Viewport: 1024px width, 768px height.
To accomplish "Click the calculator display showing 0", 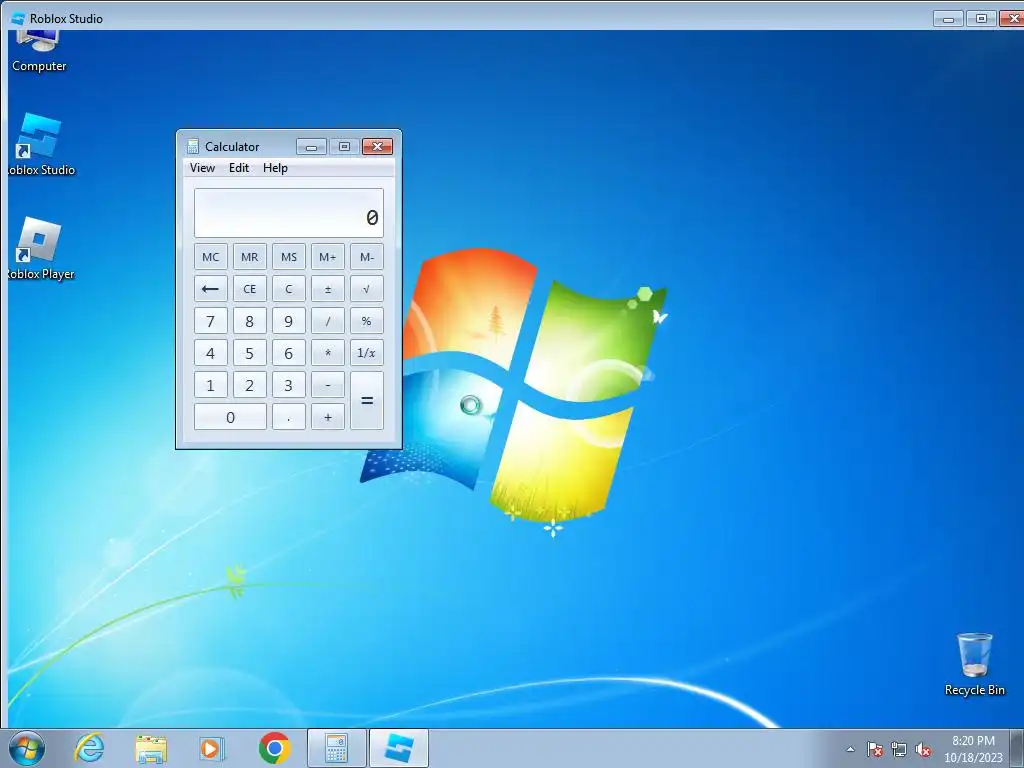I will click(289, 213).
